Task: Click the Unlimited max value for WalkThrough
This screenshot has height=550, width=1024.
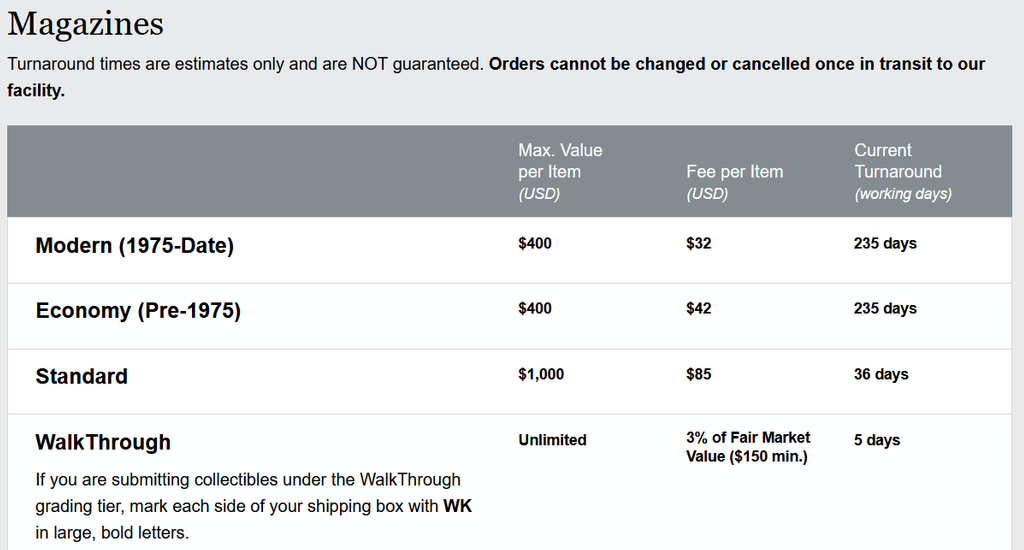Action: 552,440
